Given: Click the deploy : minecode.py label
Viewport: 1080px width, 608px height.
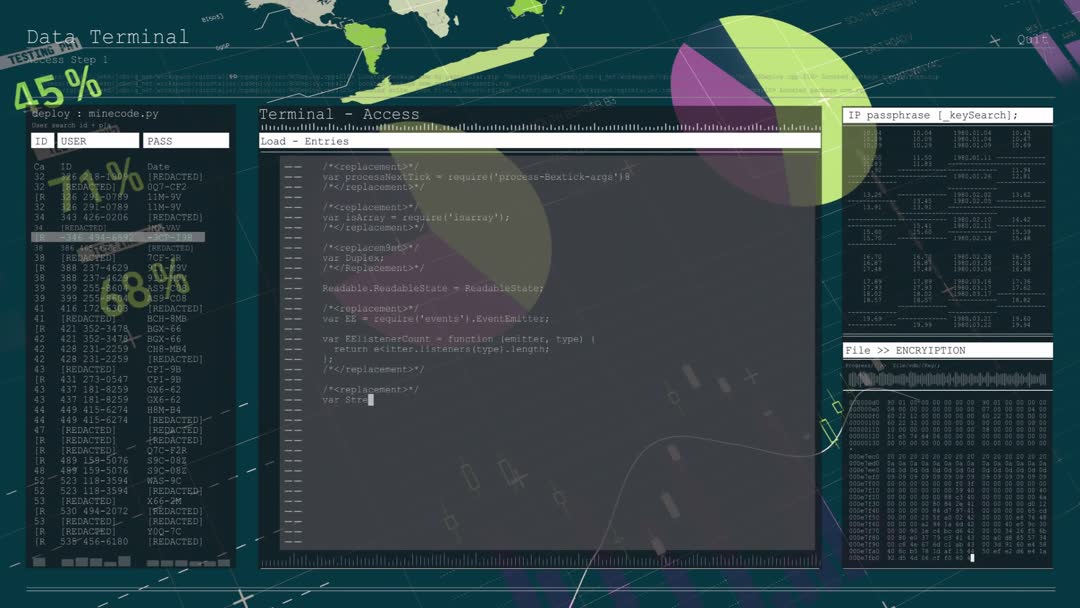Looking at the screenshot, I should 95,114.
